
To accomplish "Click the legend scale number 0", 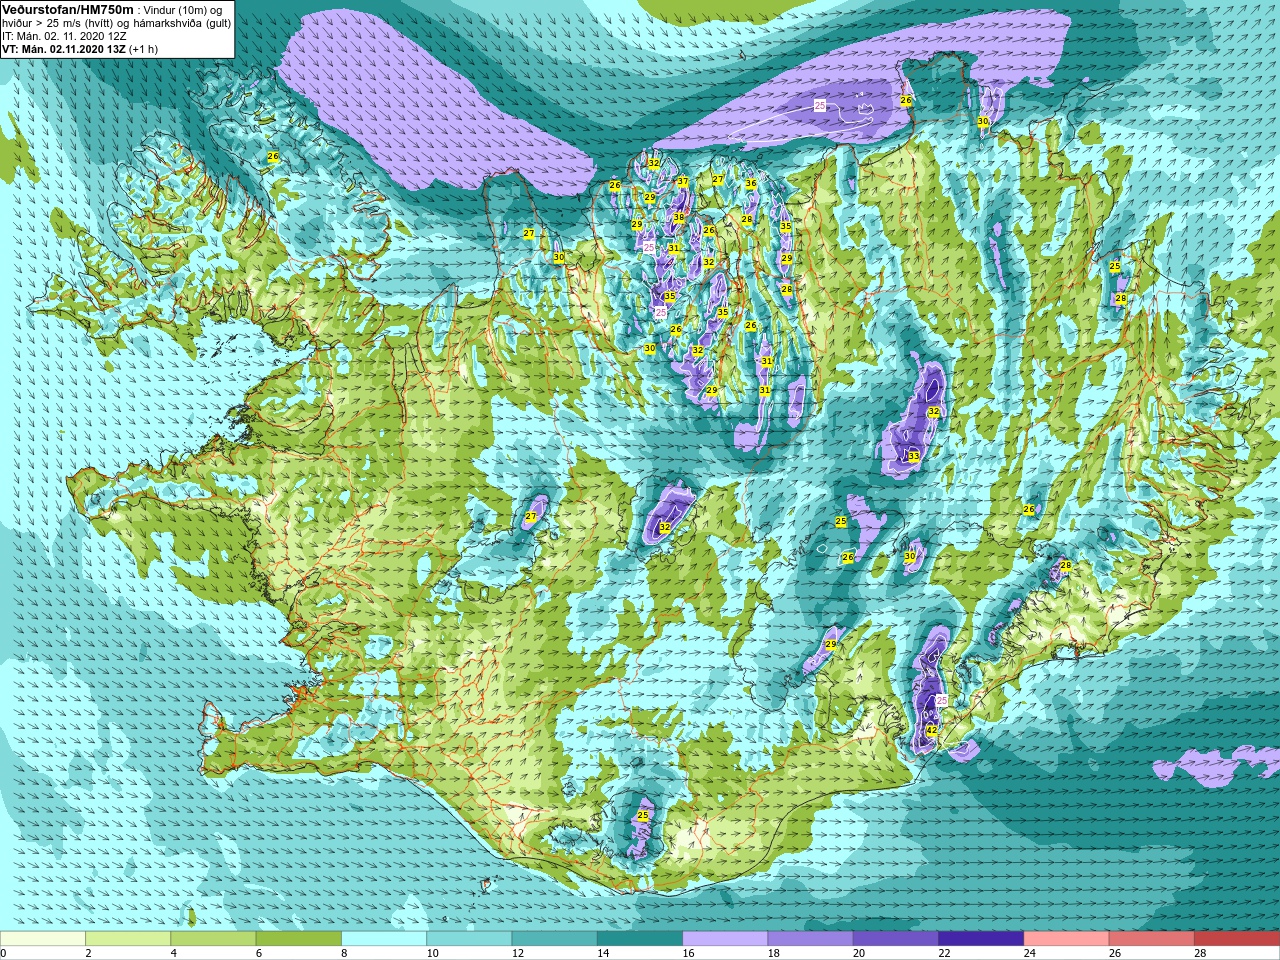I will (4, 953).
